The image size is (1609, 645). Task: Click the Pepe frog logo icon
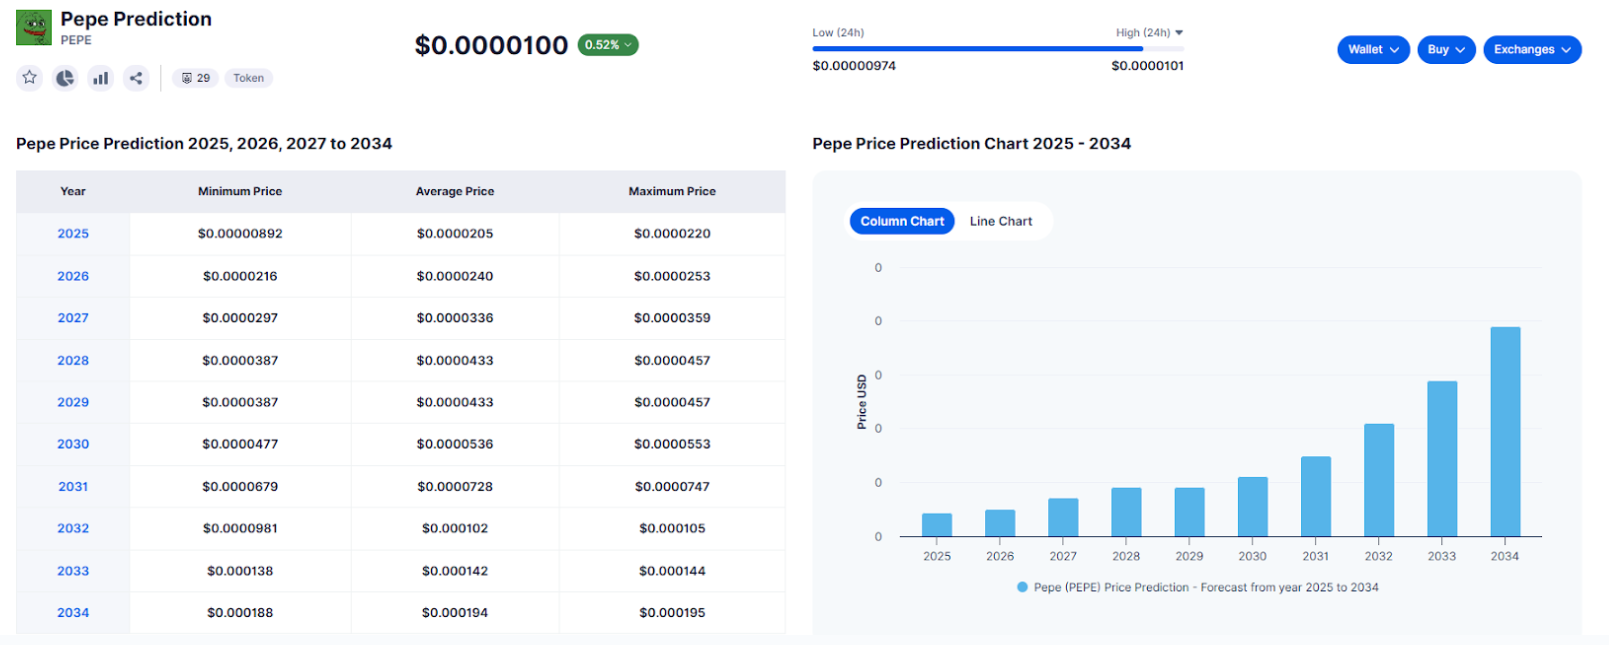[x=34, y=28]
